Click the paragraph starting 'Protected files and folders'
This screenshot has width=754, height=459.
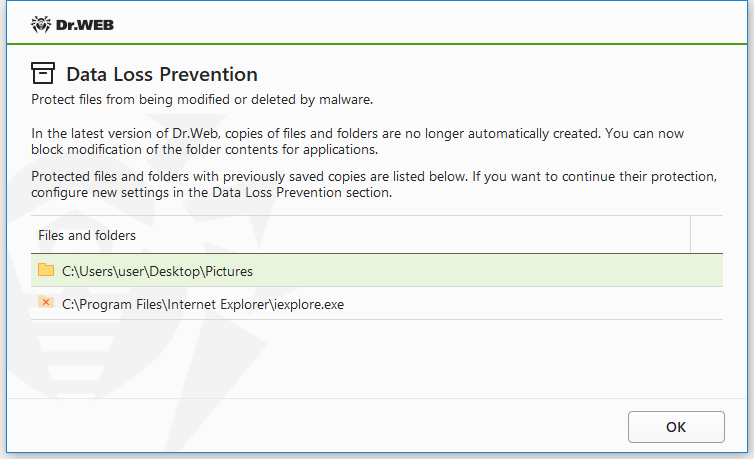(374, 184)
